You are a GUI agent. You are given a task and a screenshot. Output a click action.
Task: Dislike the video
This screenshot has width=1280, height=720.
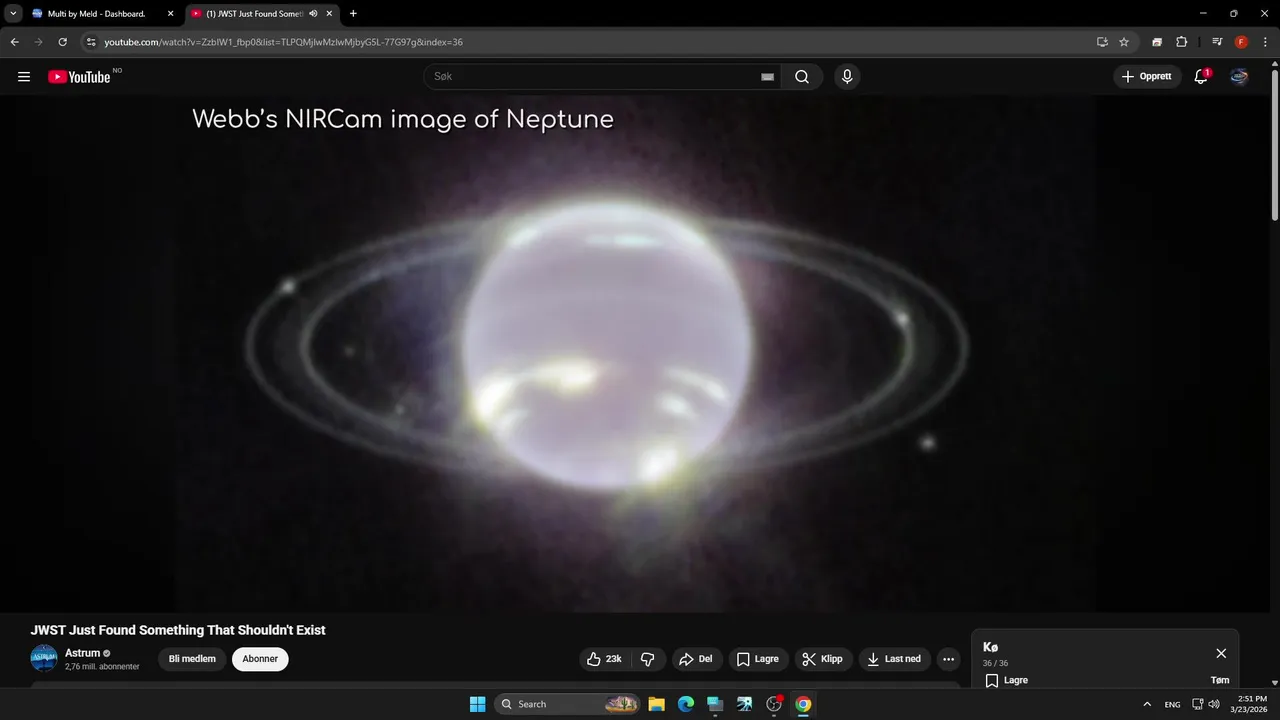pos(647,659)
